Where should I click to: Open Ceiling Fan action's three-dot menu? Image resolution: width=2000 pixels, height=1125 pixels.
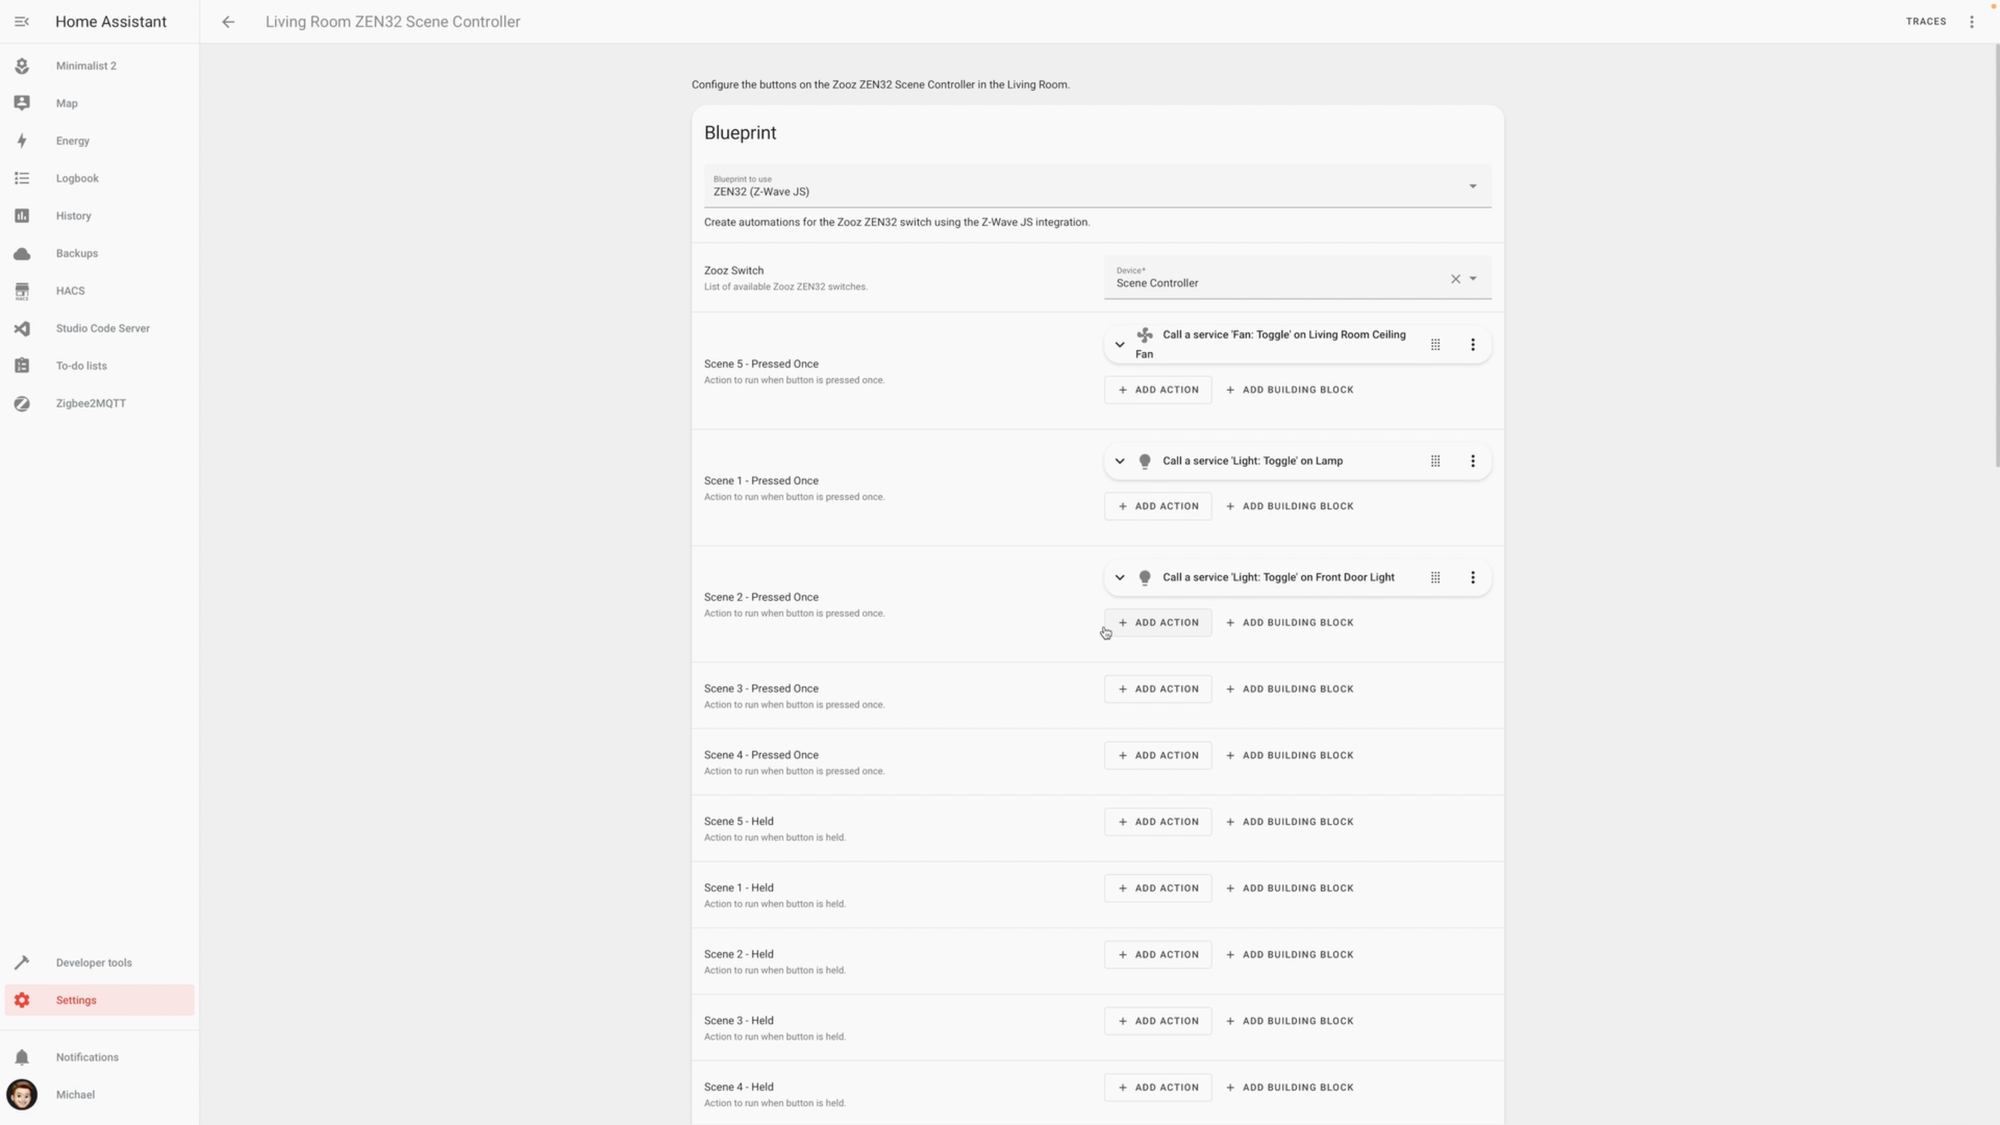click(x=1472, y=344)
